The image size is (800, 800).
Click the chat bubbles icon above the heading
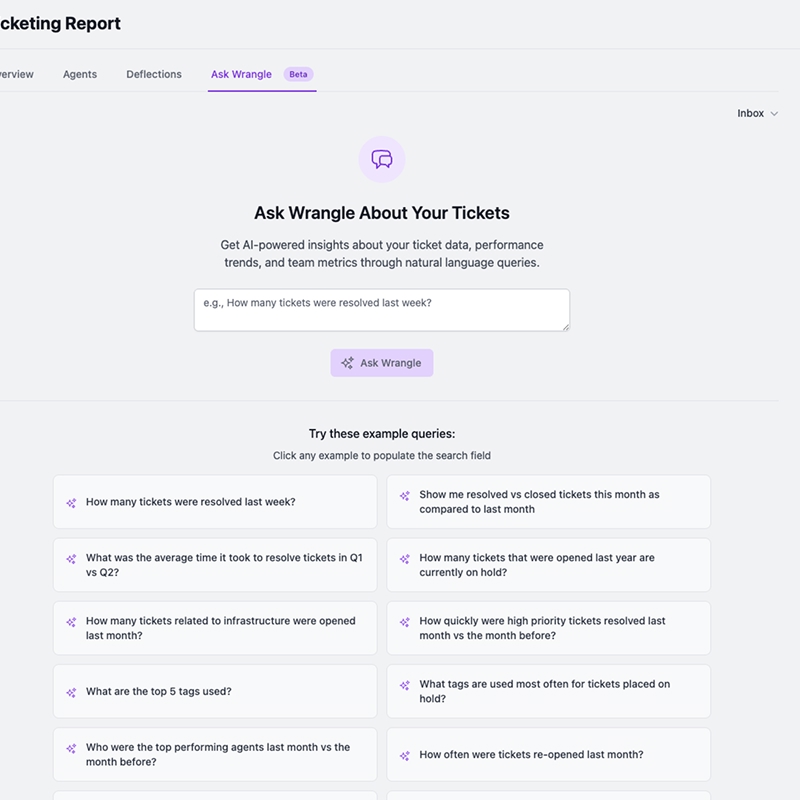(x=382, y=159)
